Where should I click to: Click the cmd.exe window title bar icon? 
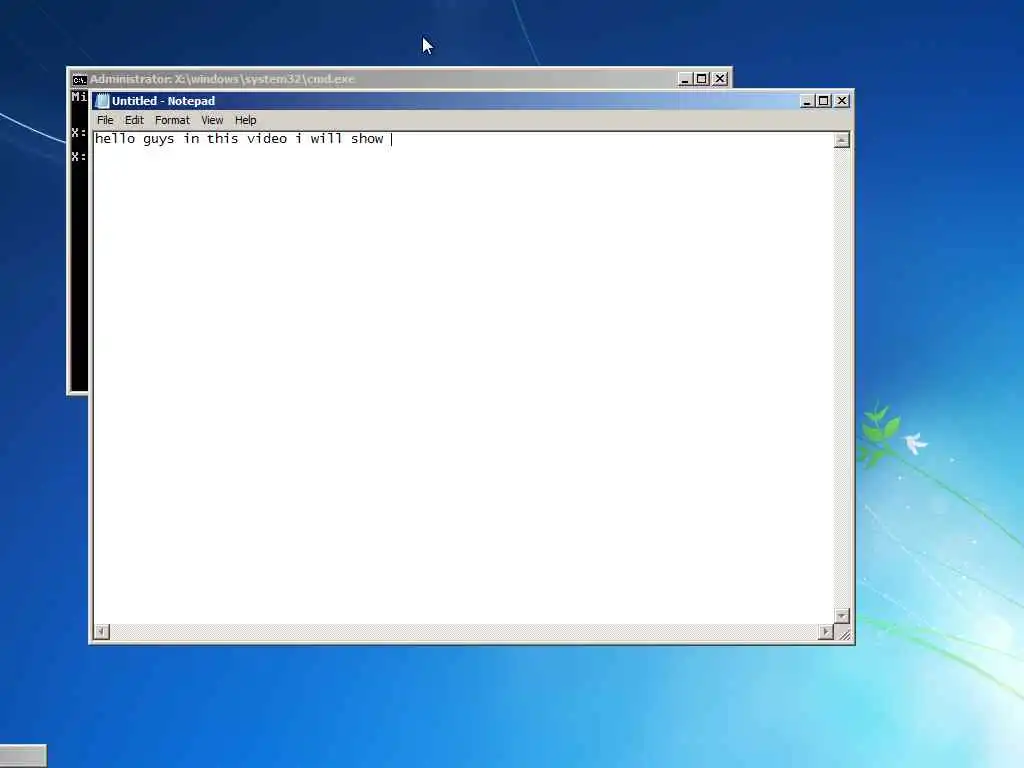(x=80, y=79)
